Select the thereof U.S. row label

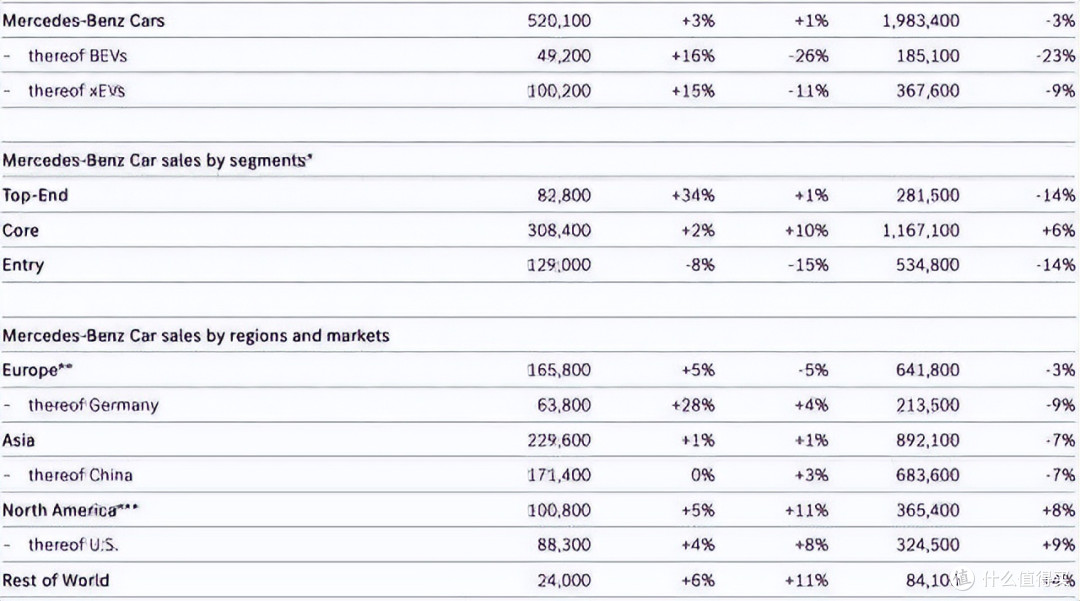tap(73, 545)
